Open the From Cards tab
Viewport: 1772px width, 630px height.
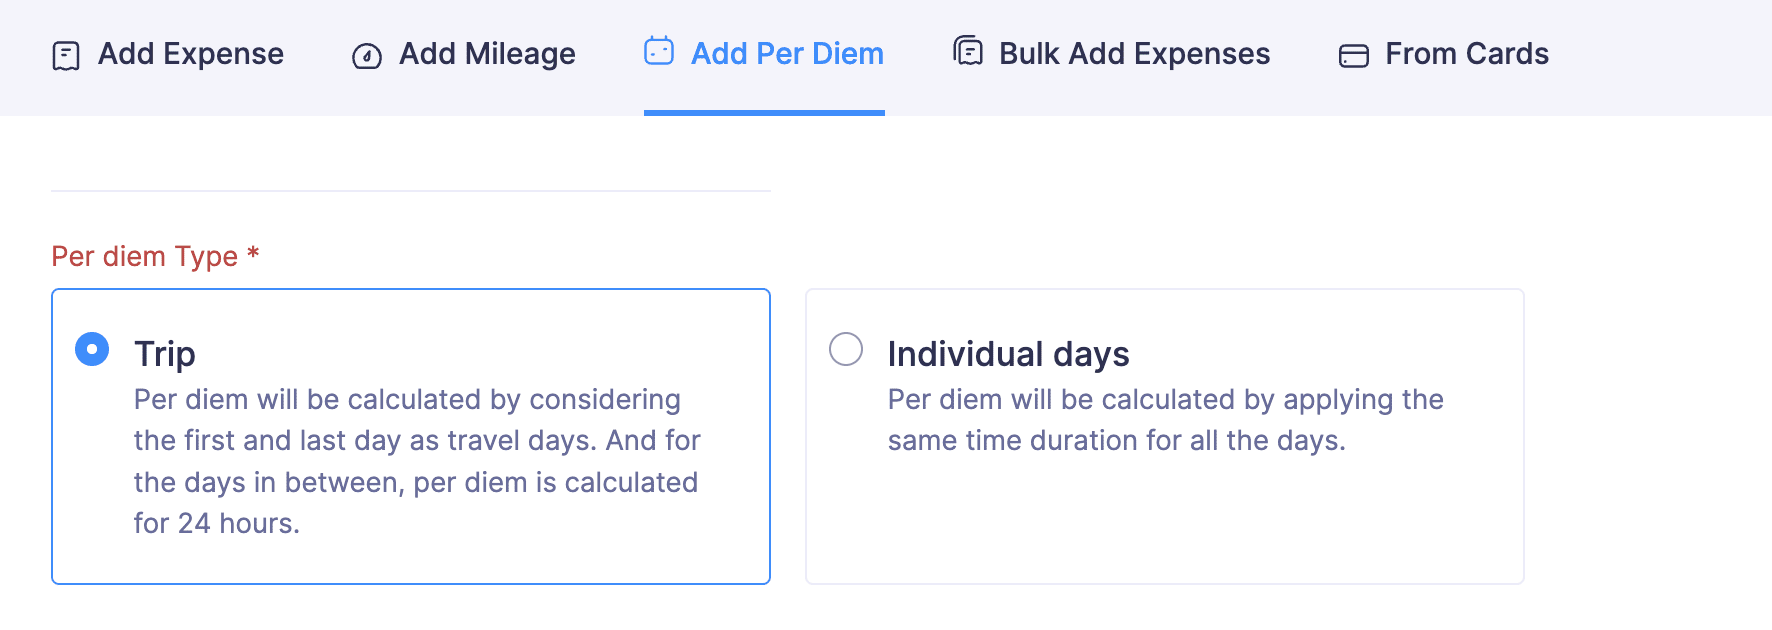(1465, 55)
